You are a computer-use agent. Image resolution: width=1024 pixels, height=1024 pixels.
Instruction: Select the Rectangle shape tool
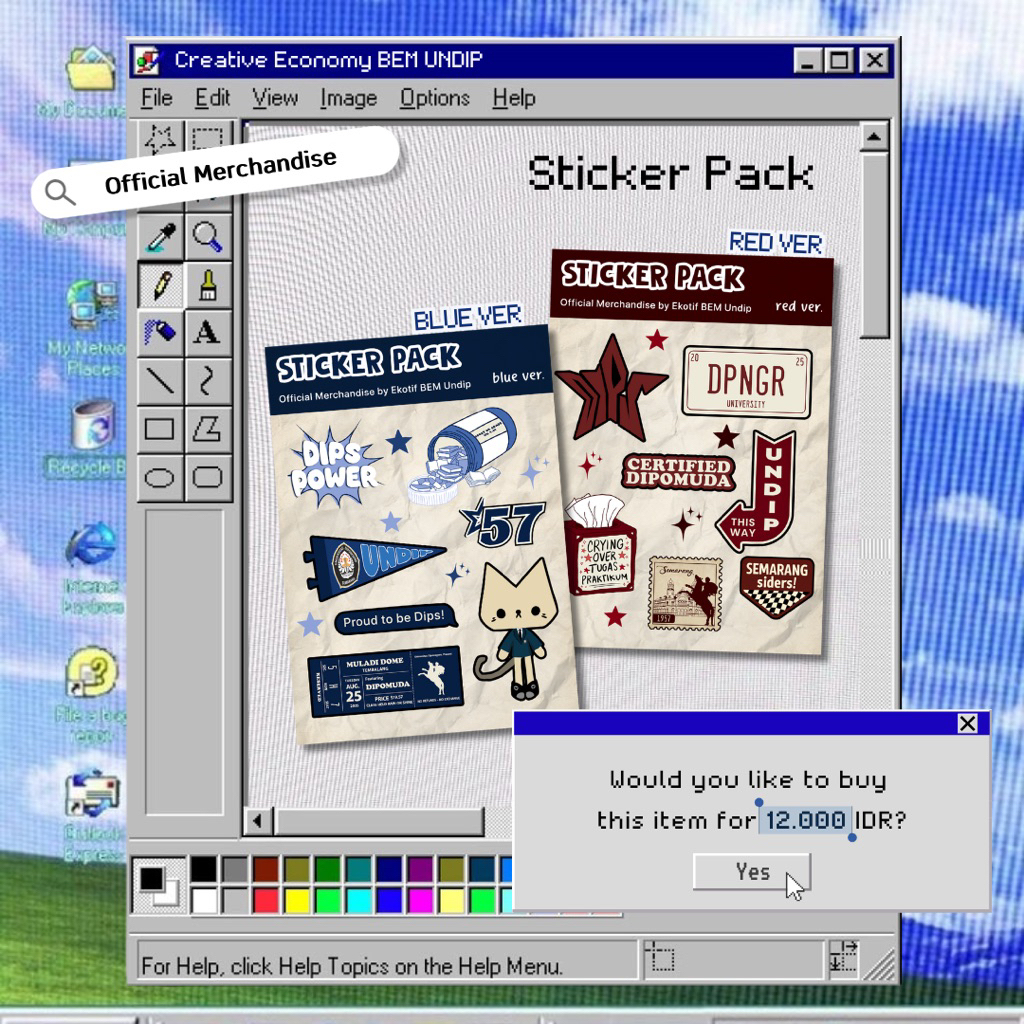click(x=160, y=429)
